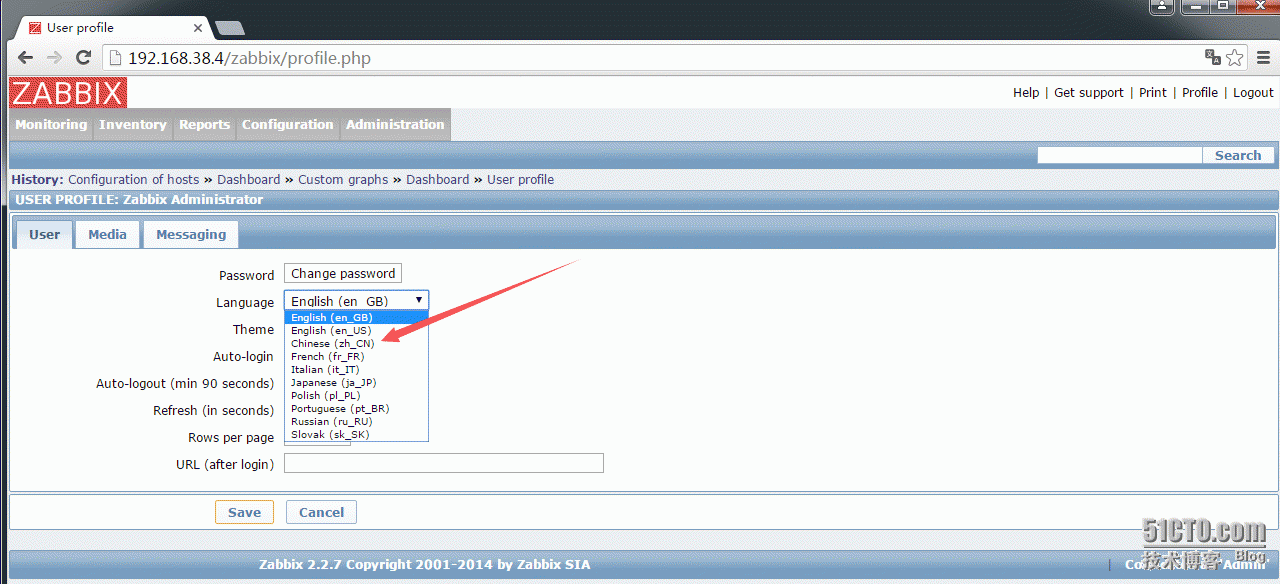Choose Portuguese (pt_BR) language
The image size is (1280, 584).
(x=356, y=408)
